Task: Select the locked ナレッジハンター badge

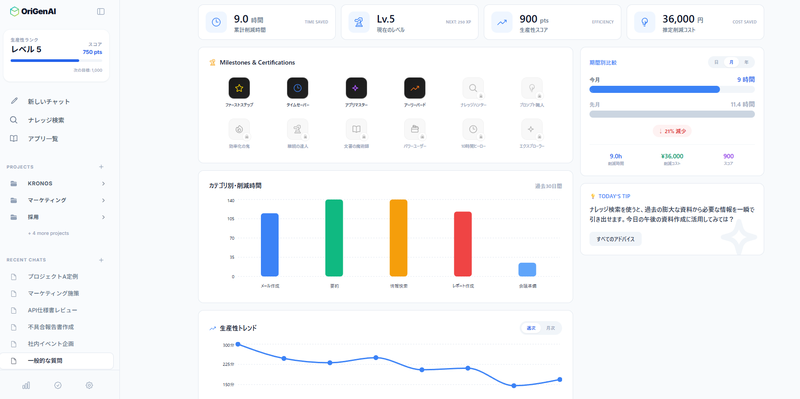Action: (473, 88)
